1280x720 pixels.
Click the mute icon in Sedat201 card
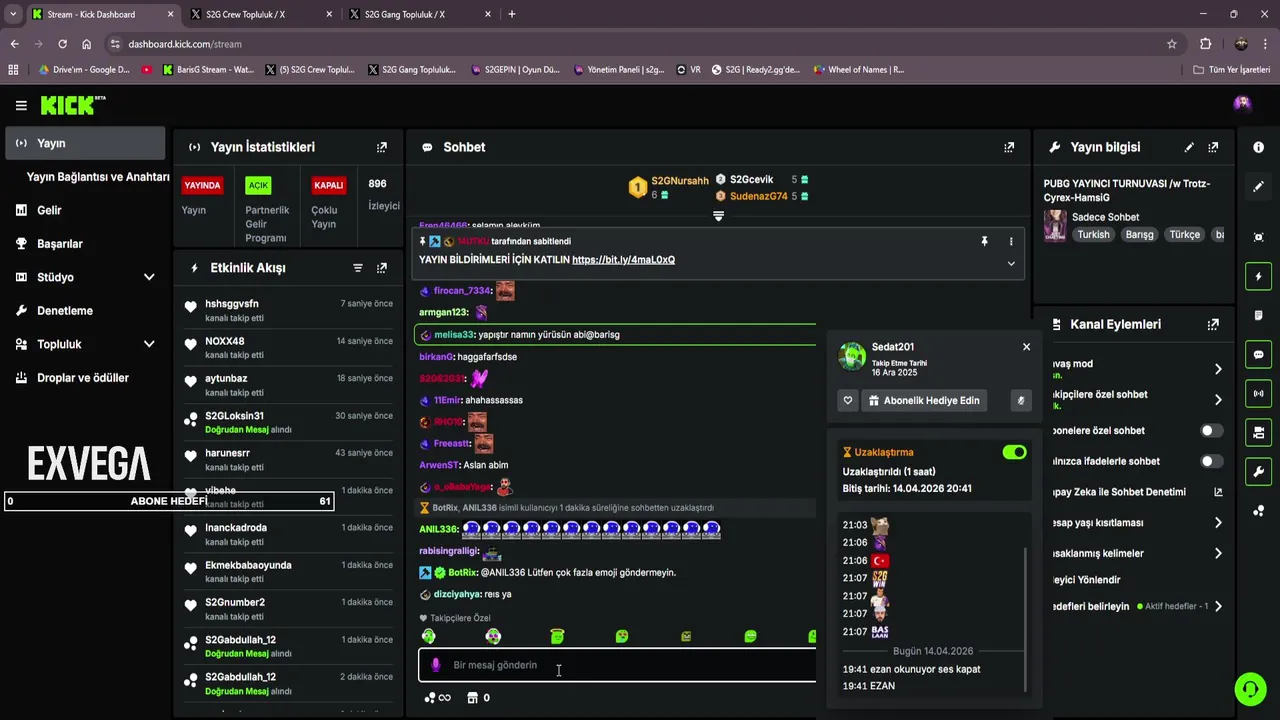(1021, 400)
